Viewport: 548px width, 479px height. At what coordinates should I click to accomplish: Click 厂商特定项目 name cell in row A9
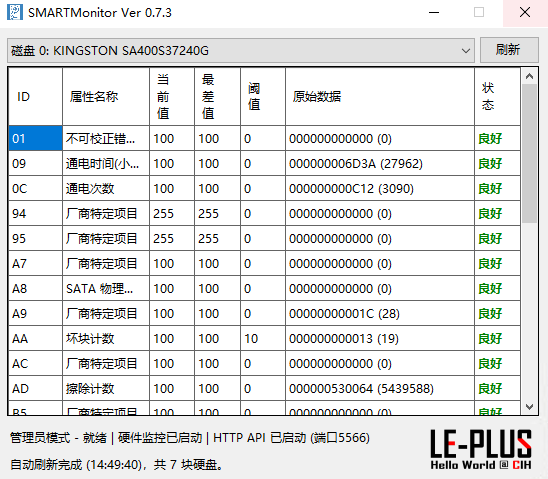coord(106,313)
